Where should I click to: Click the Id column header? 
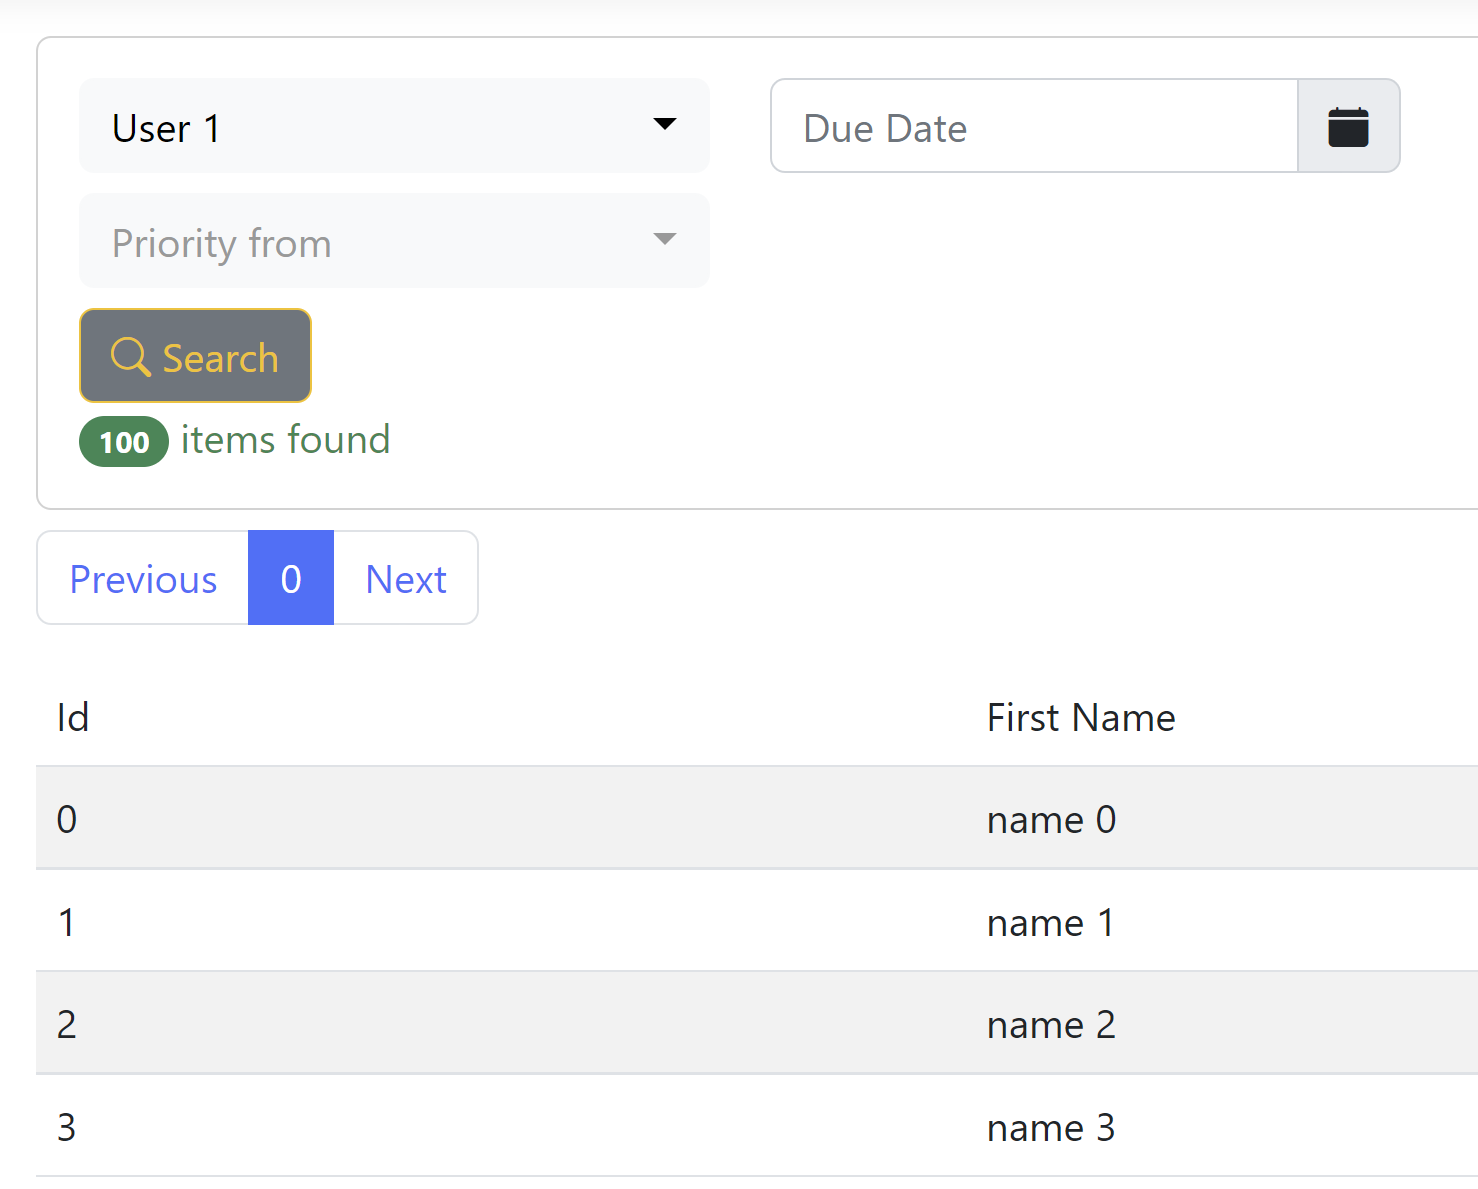[73, 718]
